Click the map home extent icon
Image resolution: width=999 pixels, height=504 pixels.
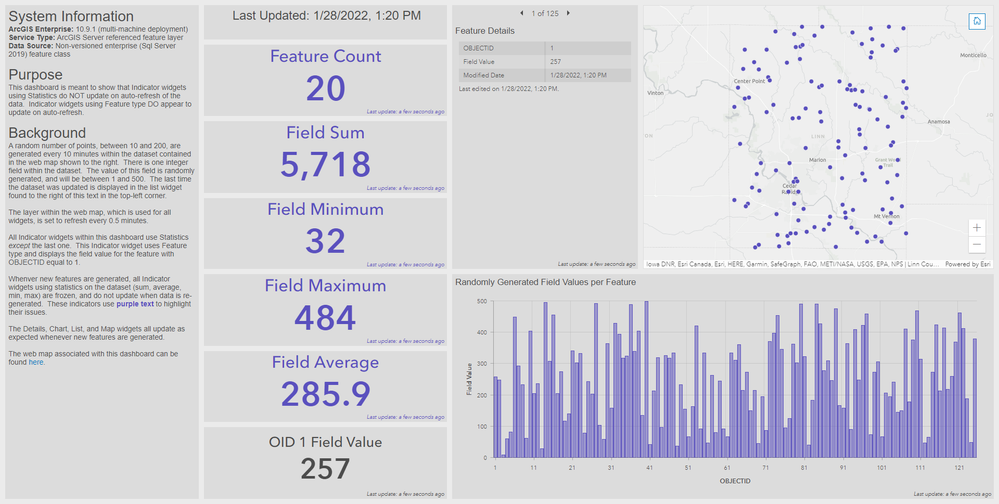tap(976, 21)
